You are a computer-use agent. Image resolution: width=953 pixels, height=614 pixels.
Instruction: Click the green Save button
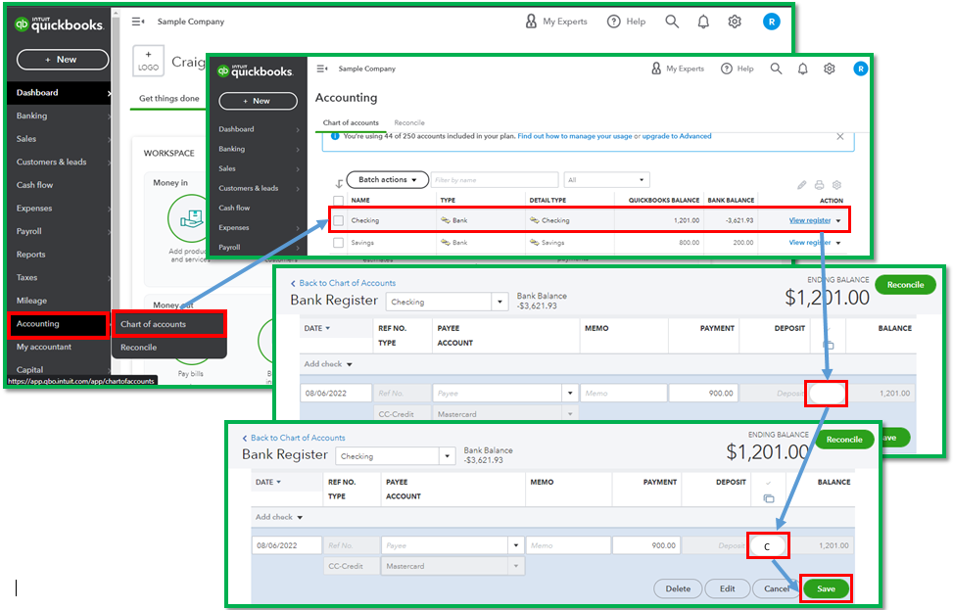[x=826, y=588]
